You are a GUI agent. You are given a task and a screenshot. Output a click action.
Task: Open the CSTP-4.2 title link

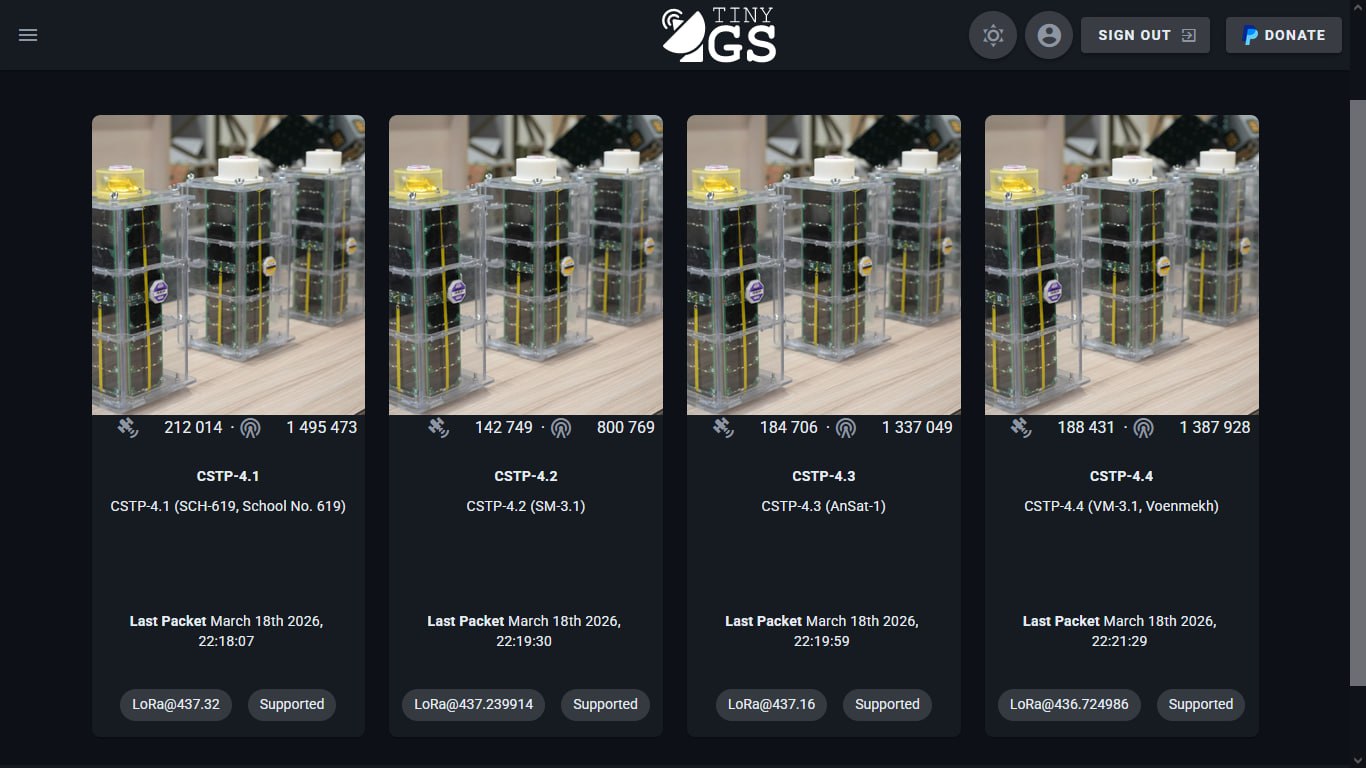point(526,476)
